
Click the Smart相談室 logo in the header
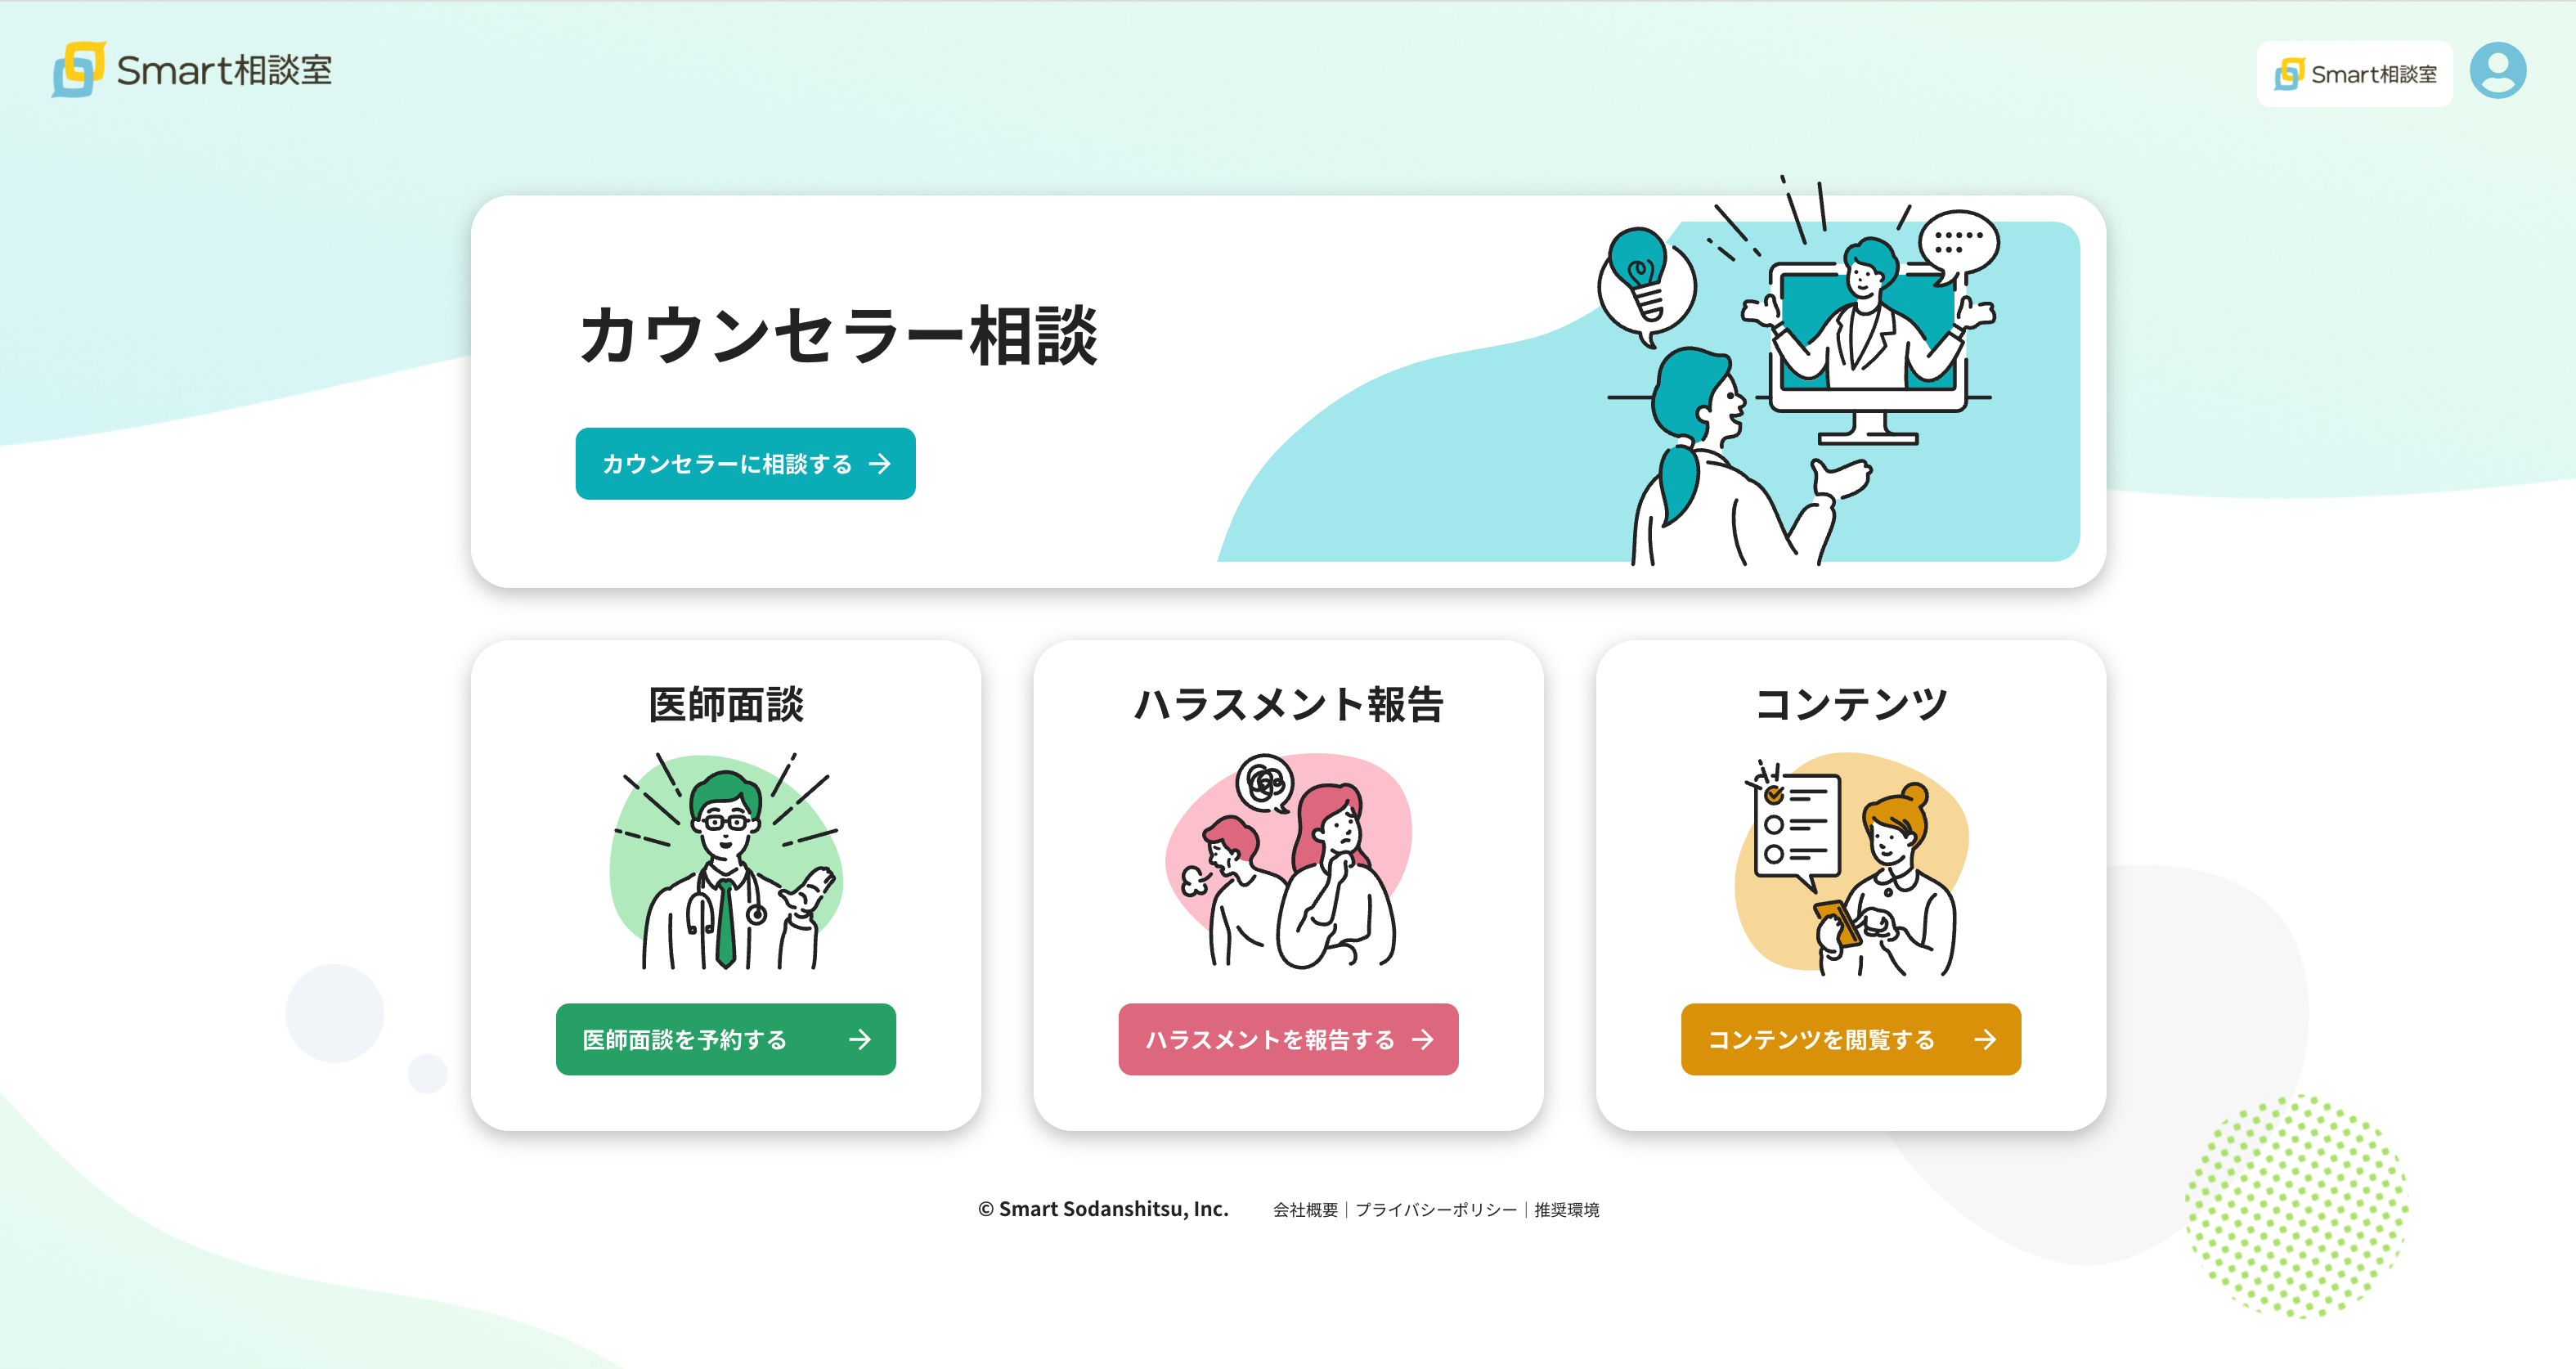pos(192,70)
